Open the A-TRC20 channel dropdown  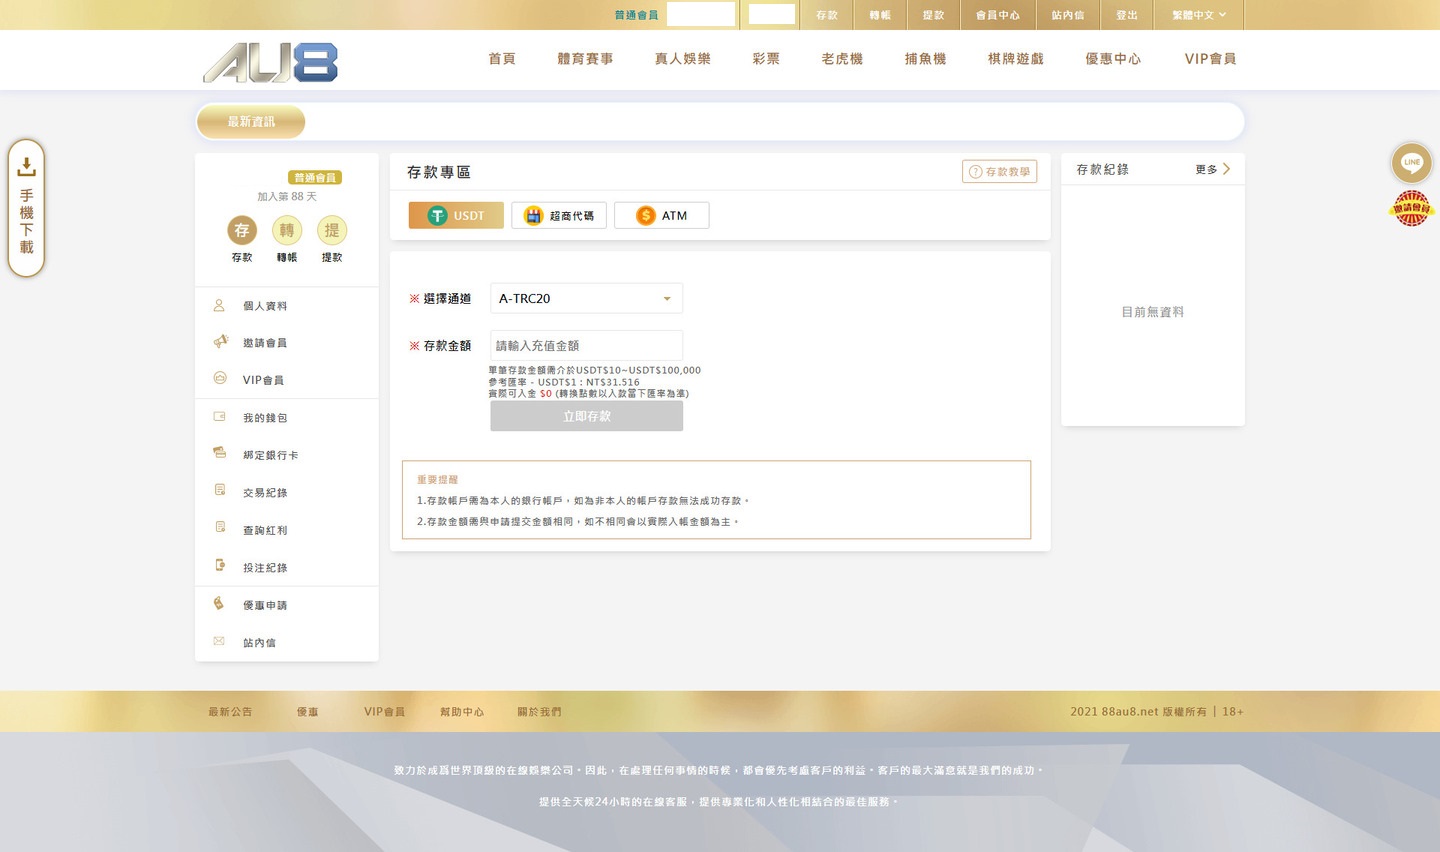click(x=586, y=298)
